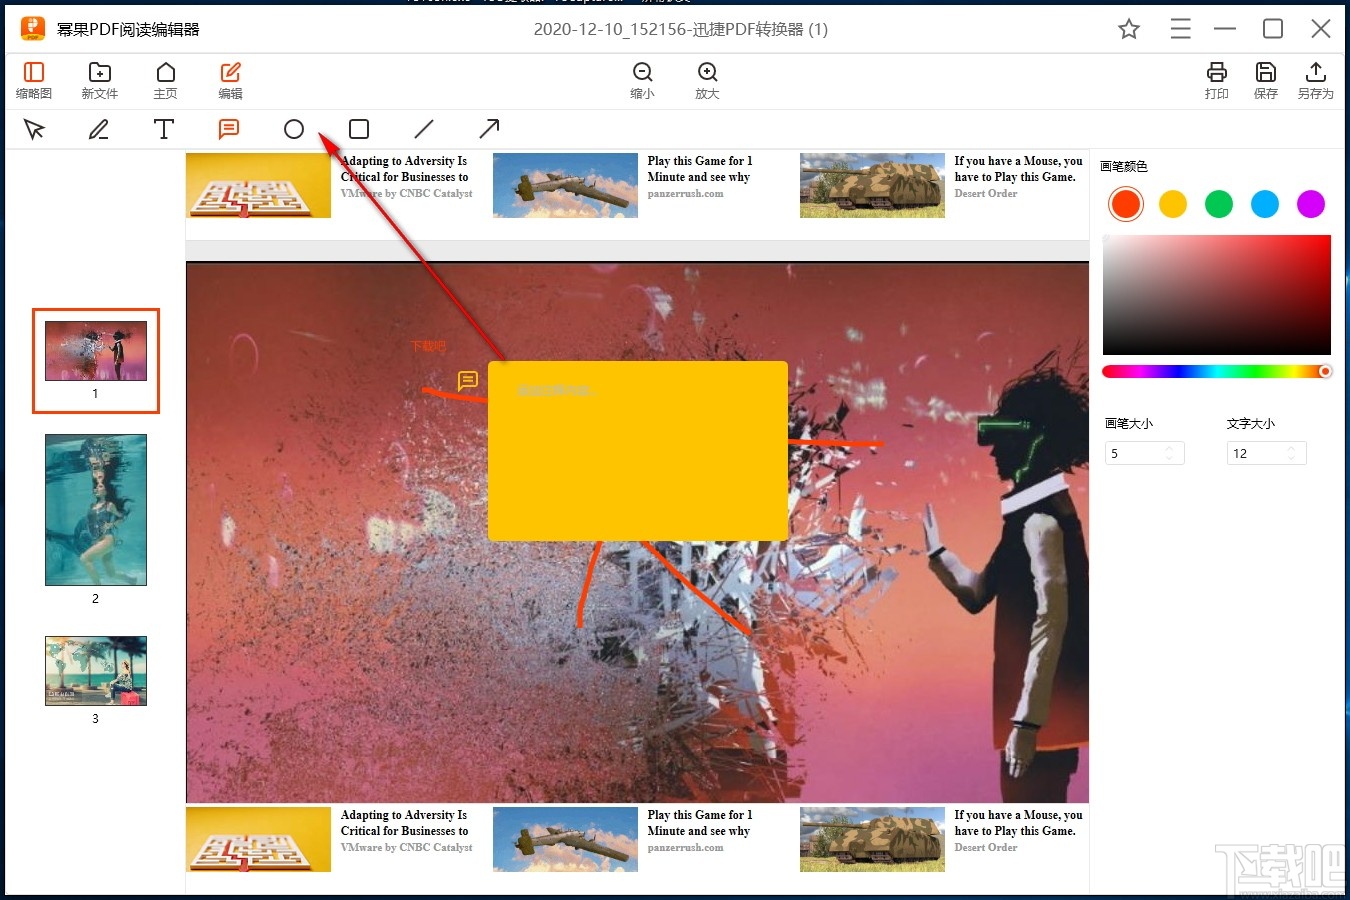The height and width of the screenshot is (900, 1350).
Task: Click the top tank ad image
Action: coord(872,185)
